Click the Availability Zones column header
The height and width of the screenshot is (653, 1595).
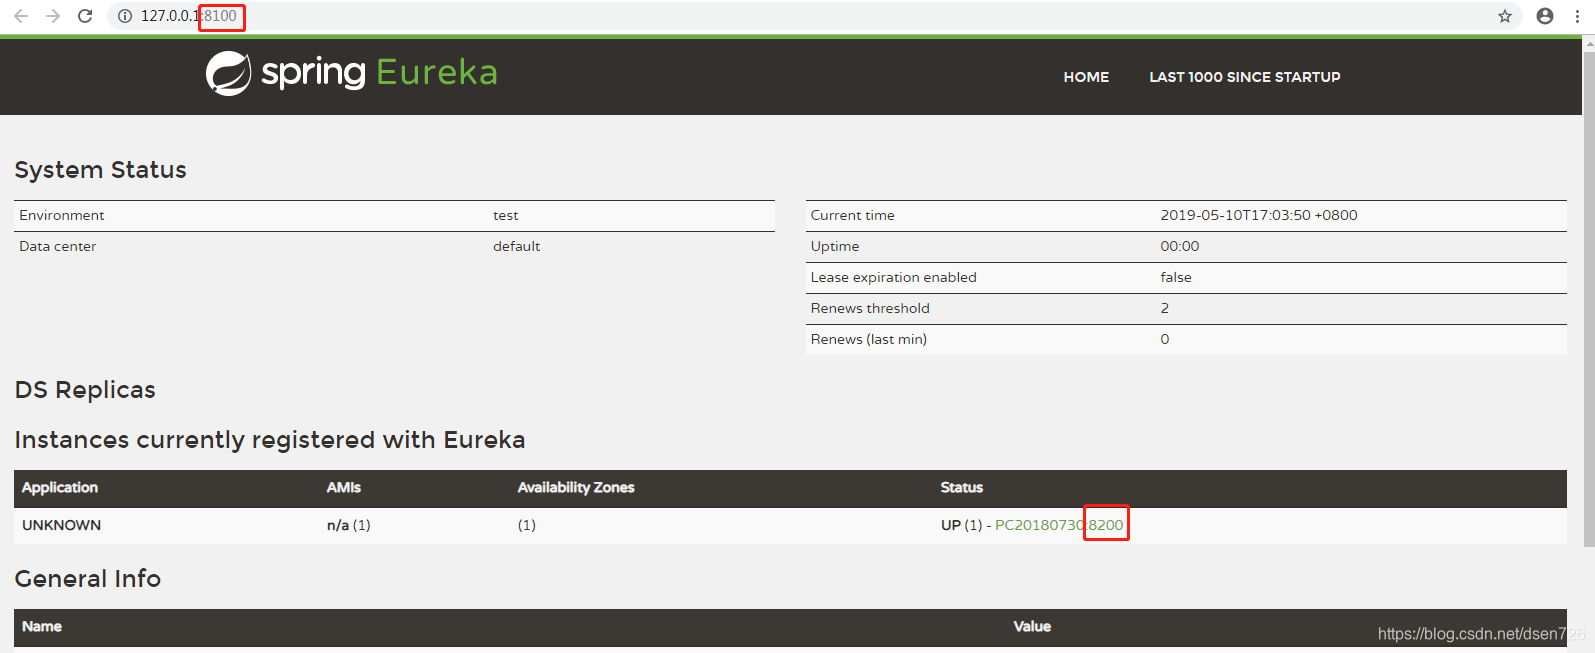pyautogui.click(x=576, y=487)
